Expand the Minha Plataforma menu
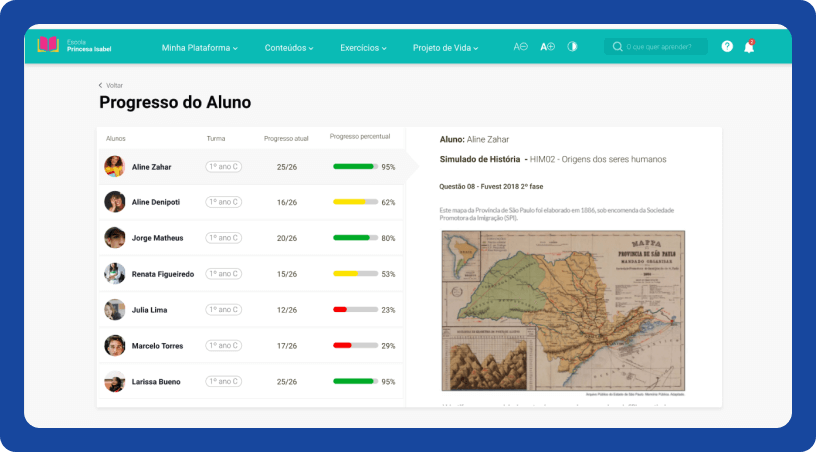The image size is (816, 452). pos(200,47)
